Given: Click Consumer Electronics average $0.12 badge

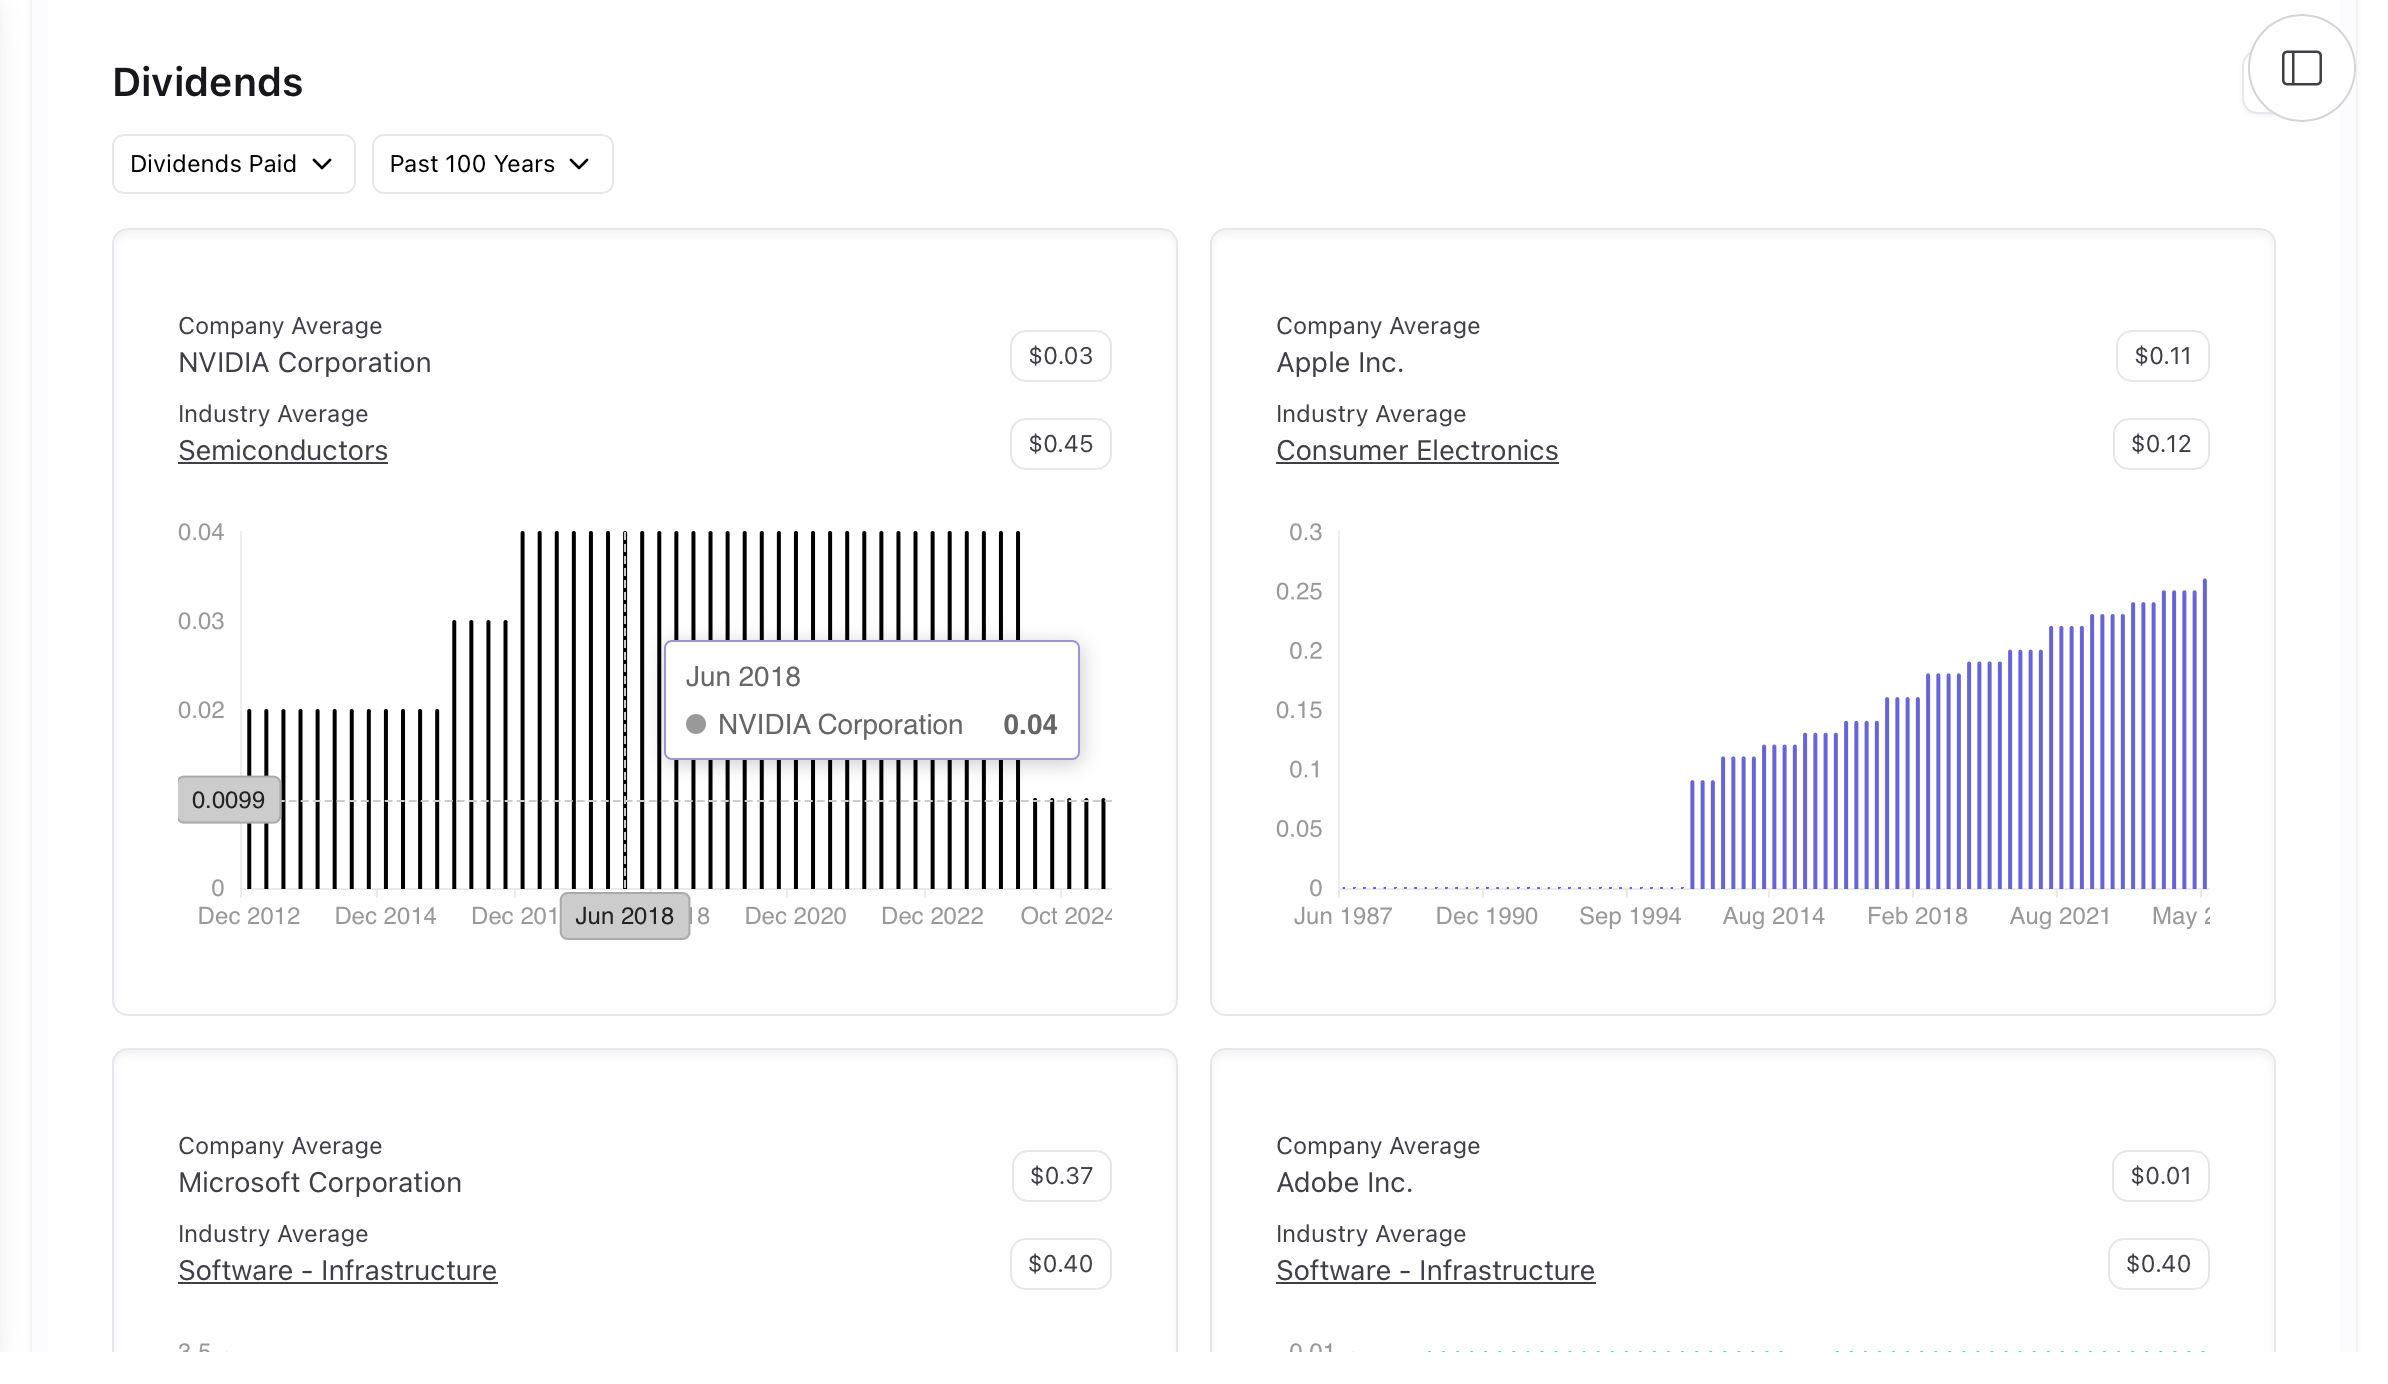Looking at the screenshot, I should tap(2161, 444).
